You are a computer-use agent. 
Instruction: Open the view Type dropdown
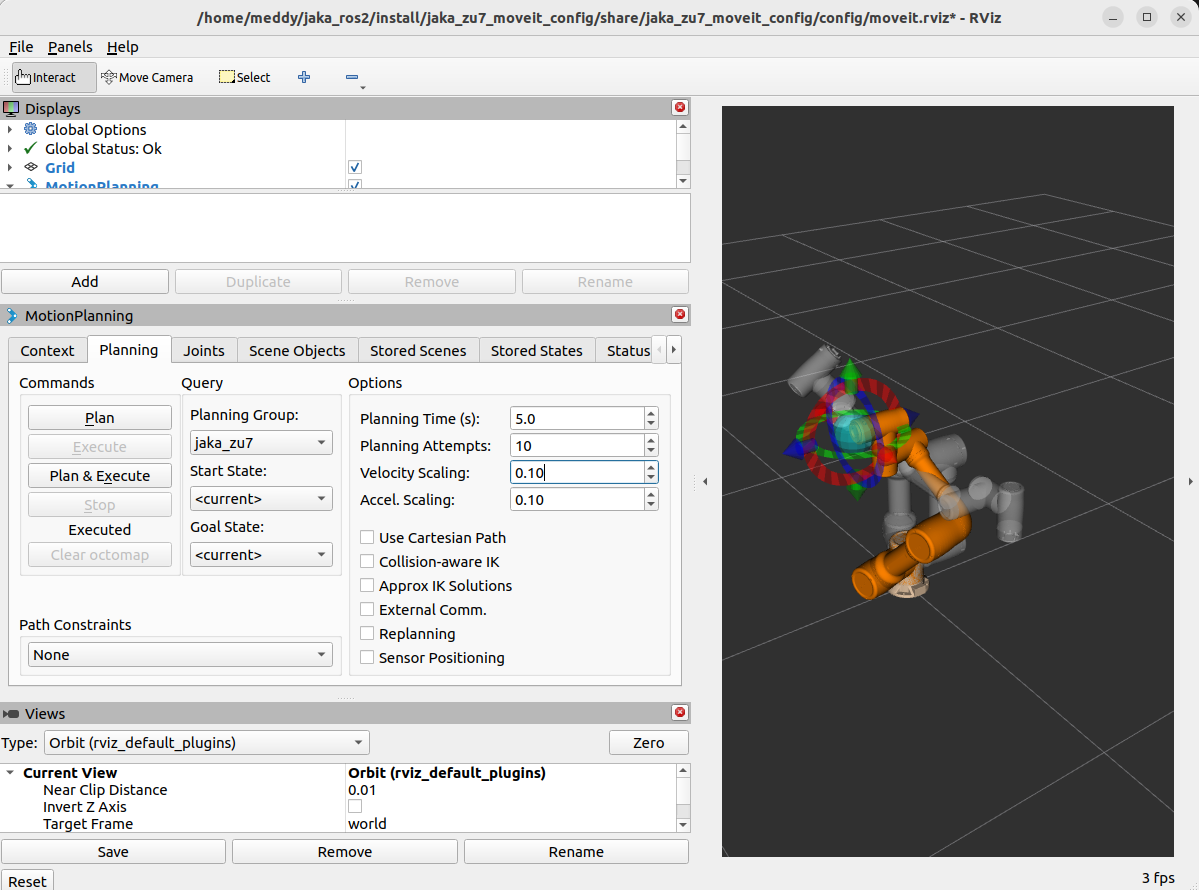tap(205, 742)
